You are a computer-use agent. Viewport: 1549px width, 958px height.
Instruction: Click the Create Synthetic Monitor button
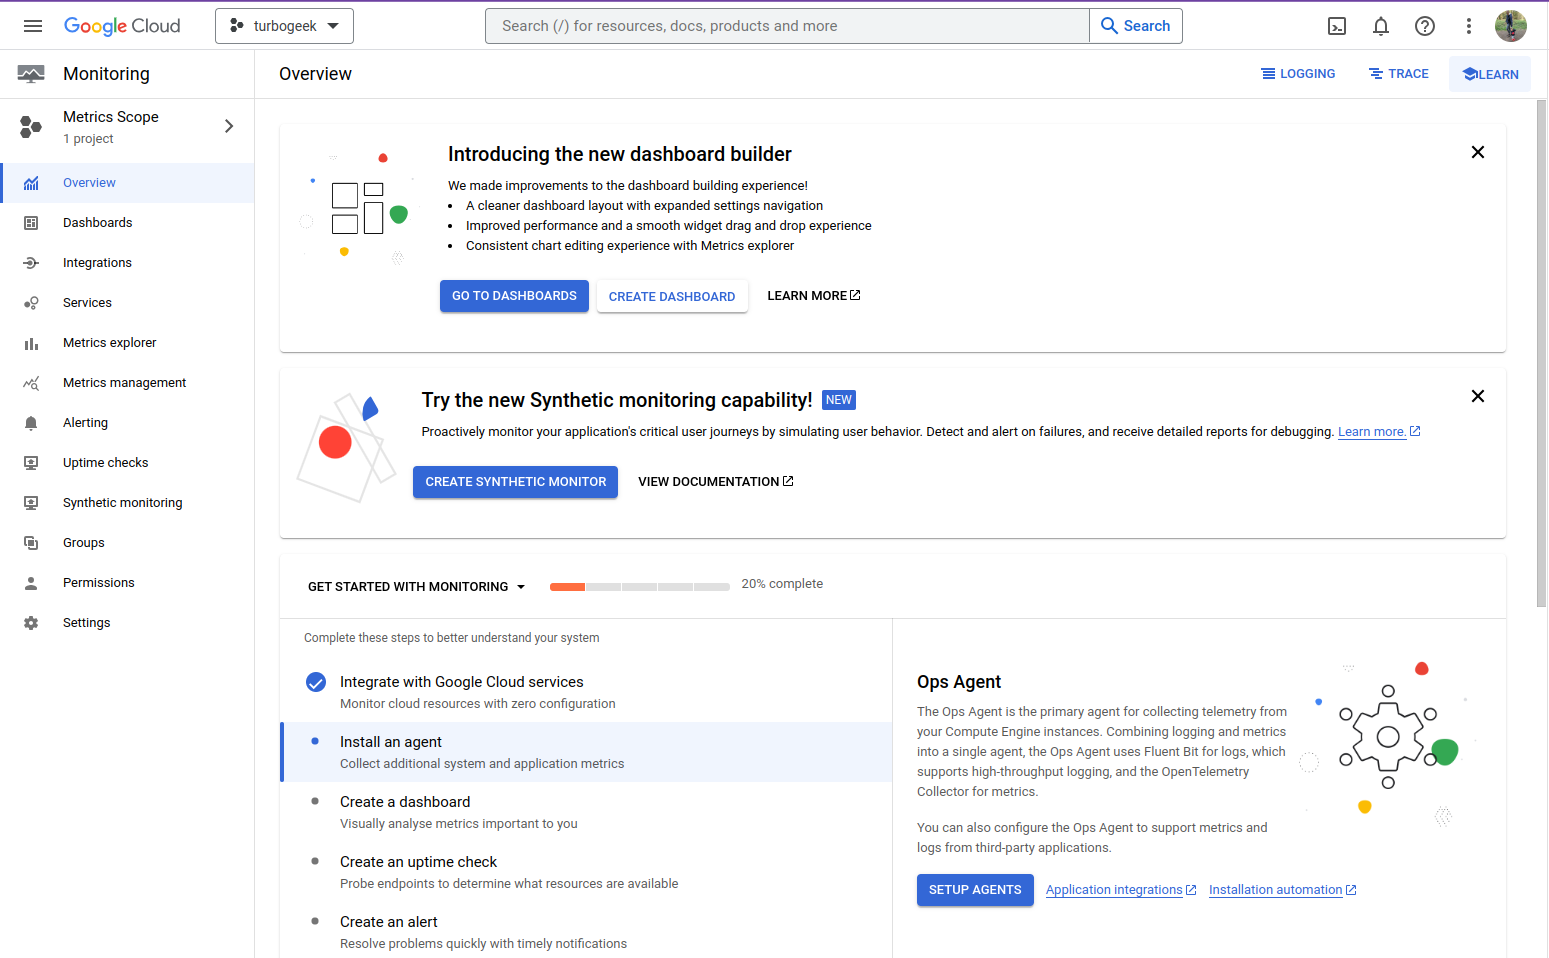point(515,482)
